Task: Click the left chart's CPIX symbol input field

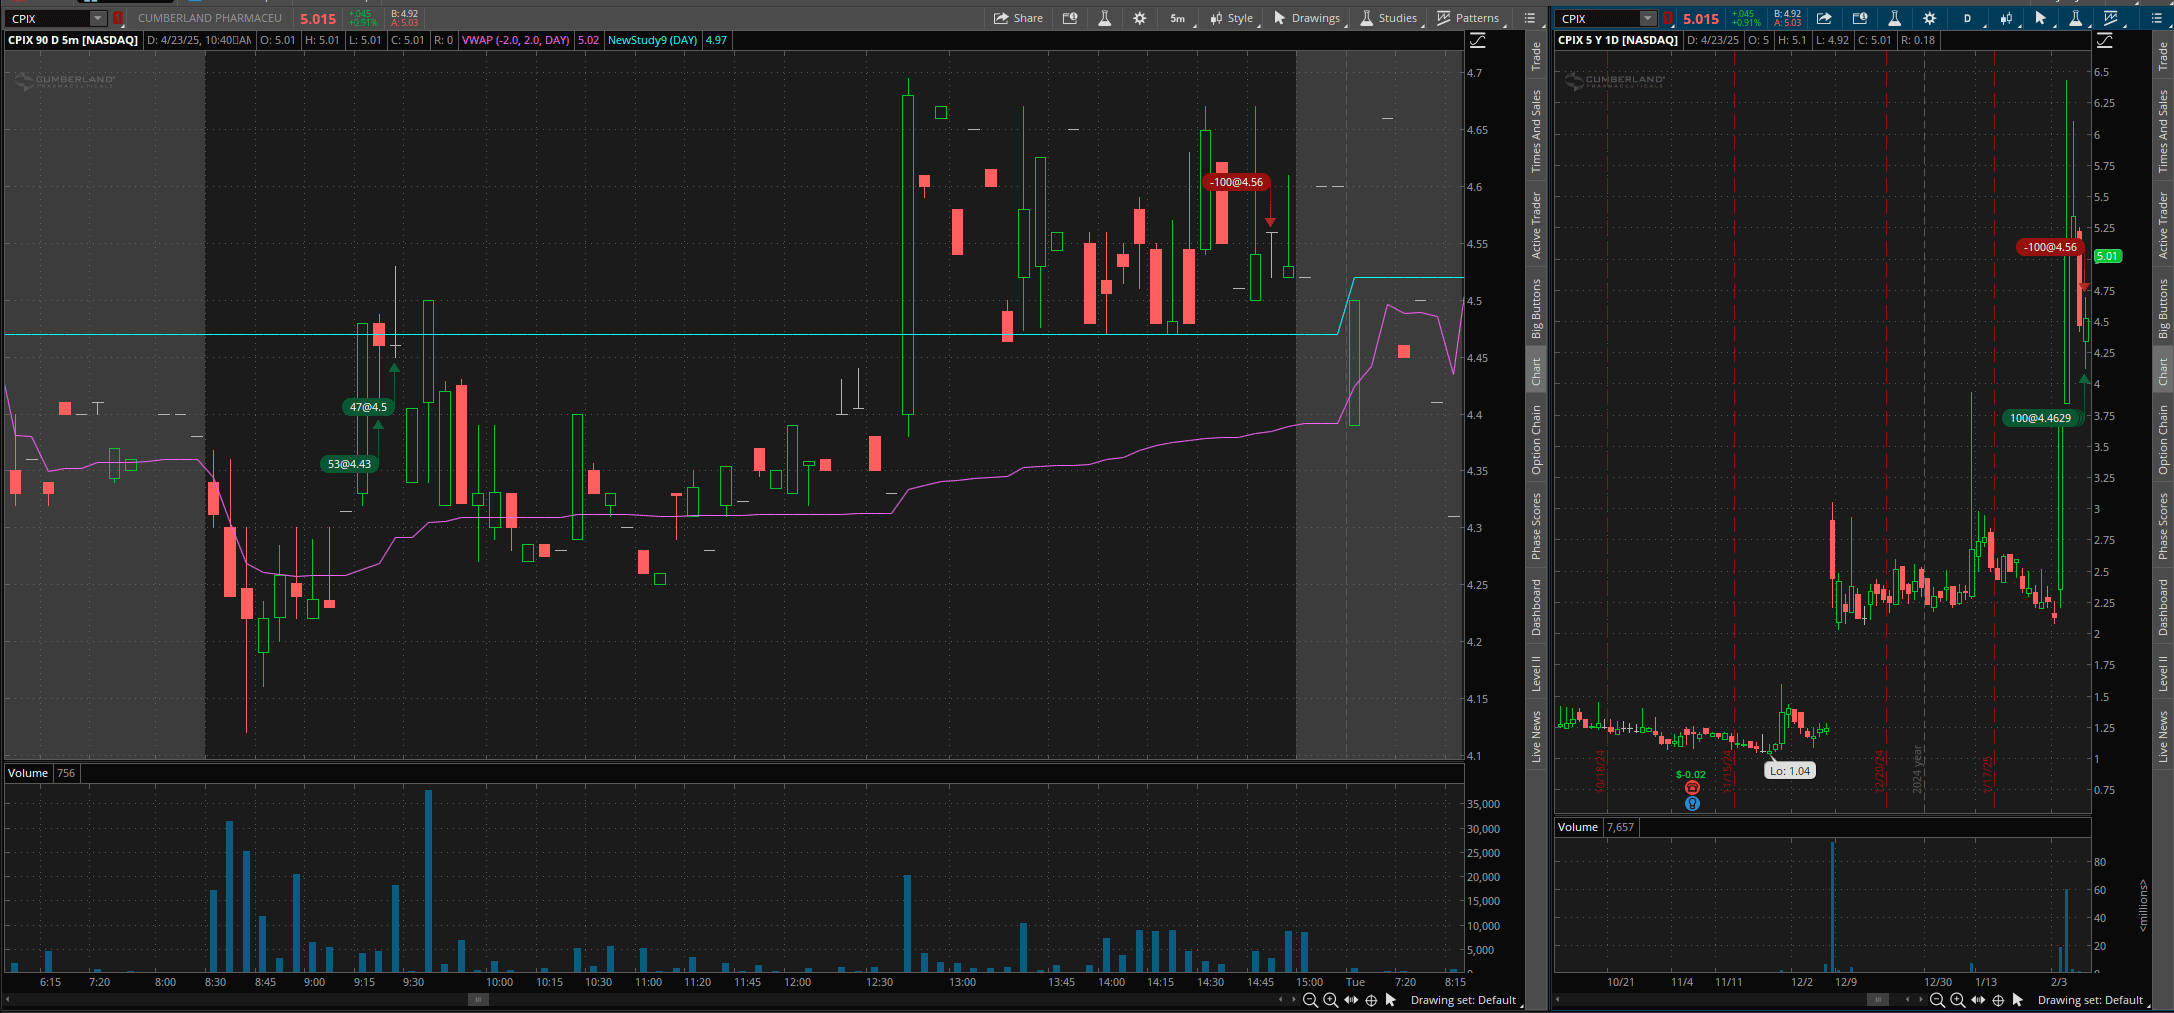Action: [48, 18]
